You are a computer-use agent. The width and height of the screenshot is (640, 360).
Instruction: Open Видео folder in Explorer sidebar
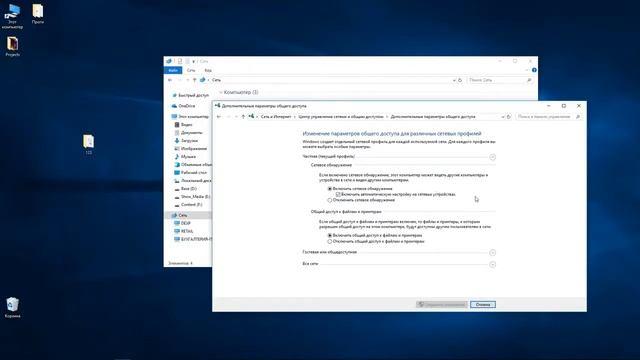(183, 124)
